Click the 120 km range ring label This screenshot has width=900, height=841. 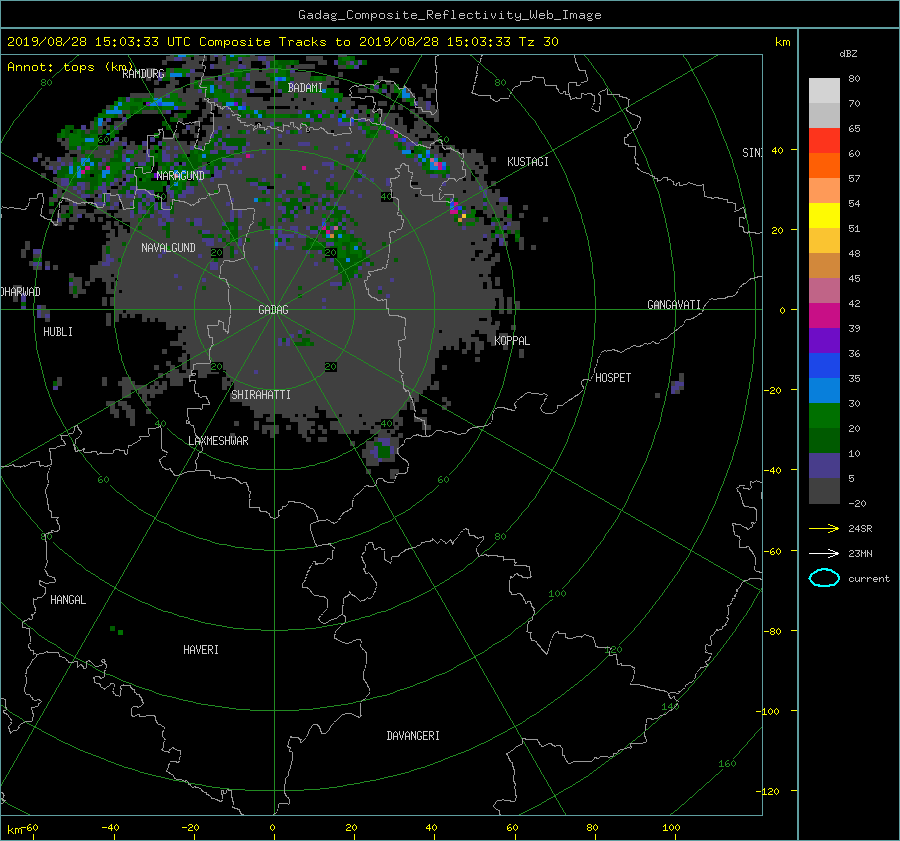[x=614, y=650]
